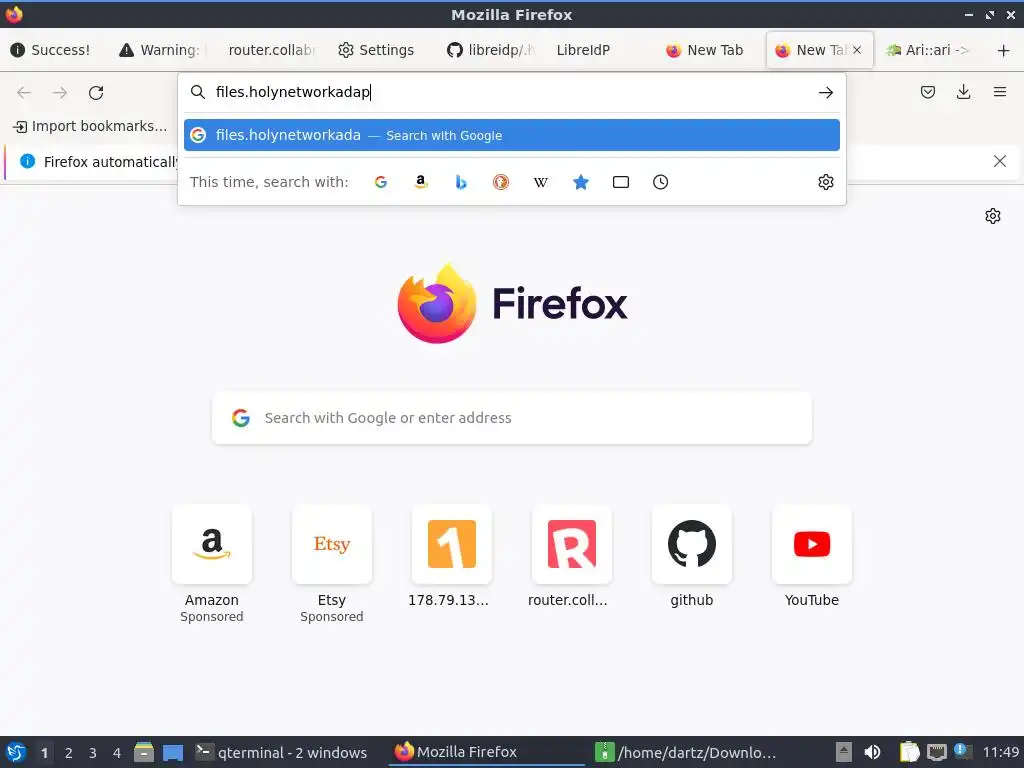Switch to workspace 2 on taskbar
The width and height of the screenshot is (1024, 768).
pyautogui.click(x=69, y=753)
